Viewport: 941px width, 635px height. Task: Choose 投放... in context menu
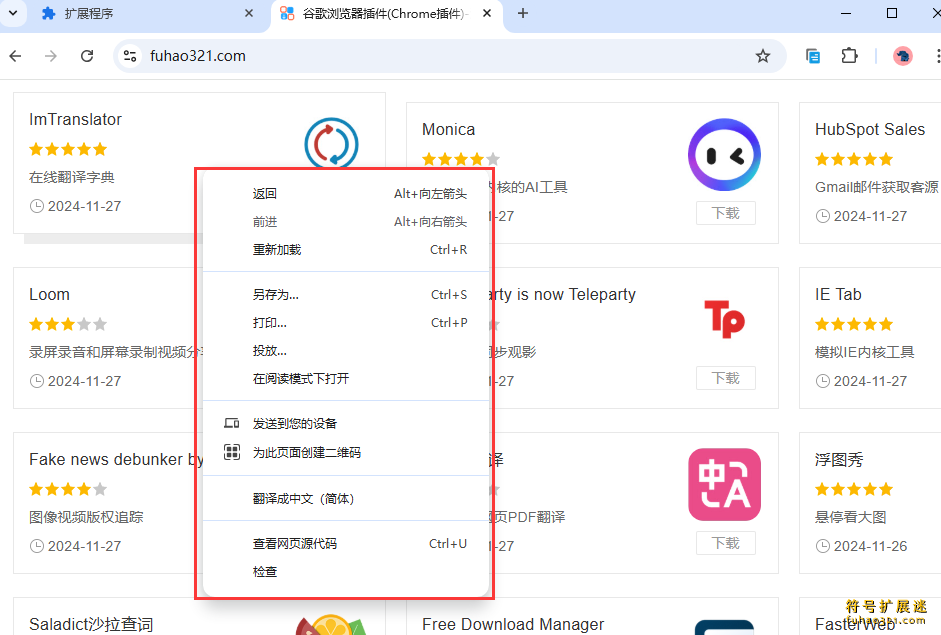(x=346, y=351)
